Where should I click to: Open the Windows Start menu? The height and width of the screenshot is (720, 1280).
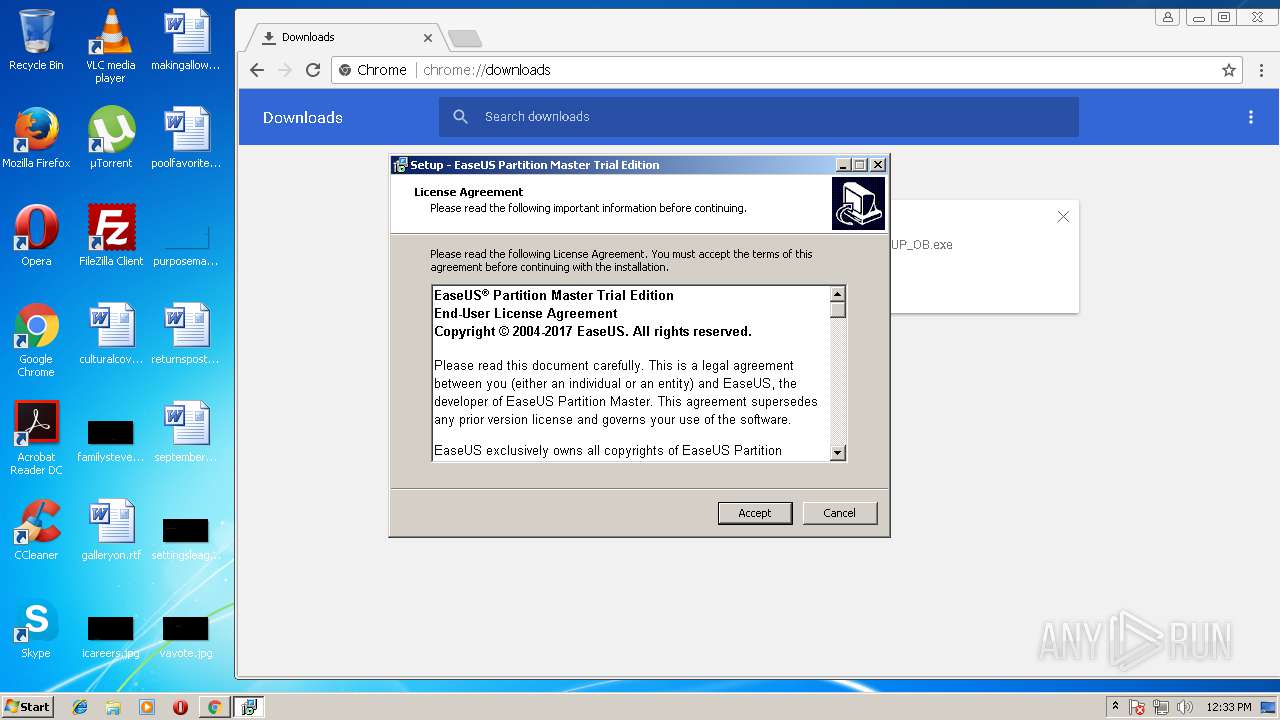28,706
